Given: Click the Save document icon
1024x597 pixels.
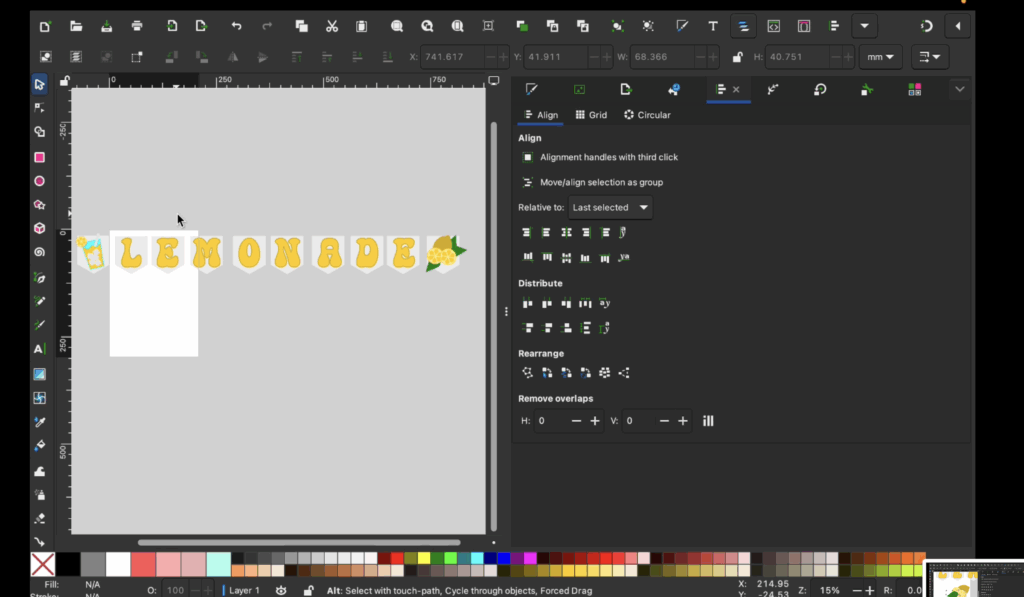Looking at the screenshot, I should (x=106, y=26).
